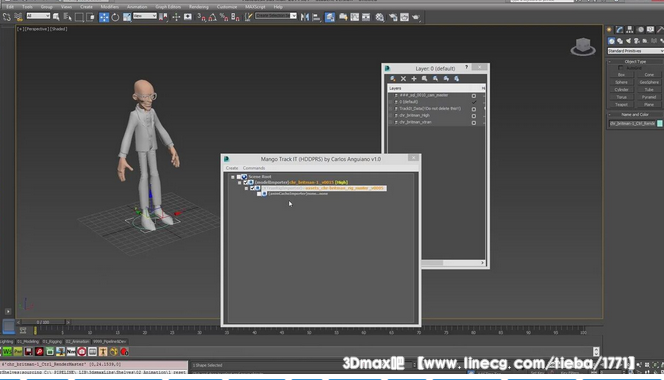The height and width of the screenshot is (380, 664).
Task: Collapse the Object Type rollout
Action: tap(635, 61)
